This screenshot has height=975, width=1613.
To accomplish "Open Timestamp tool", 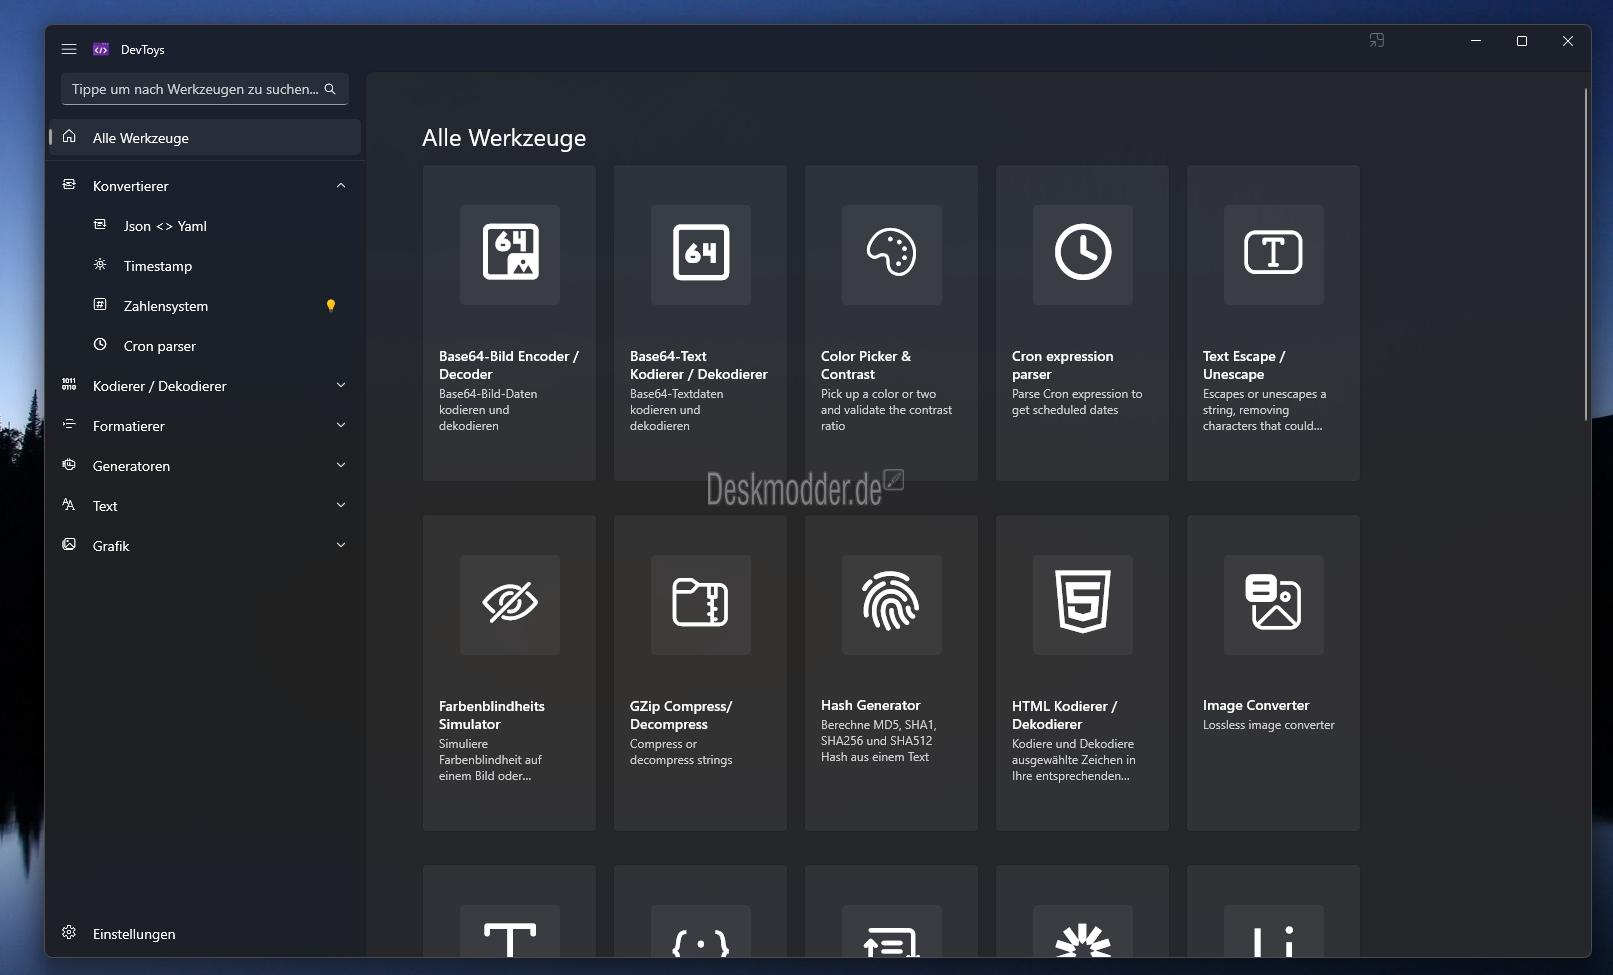I will tap(205, 266).
